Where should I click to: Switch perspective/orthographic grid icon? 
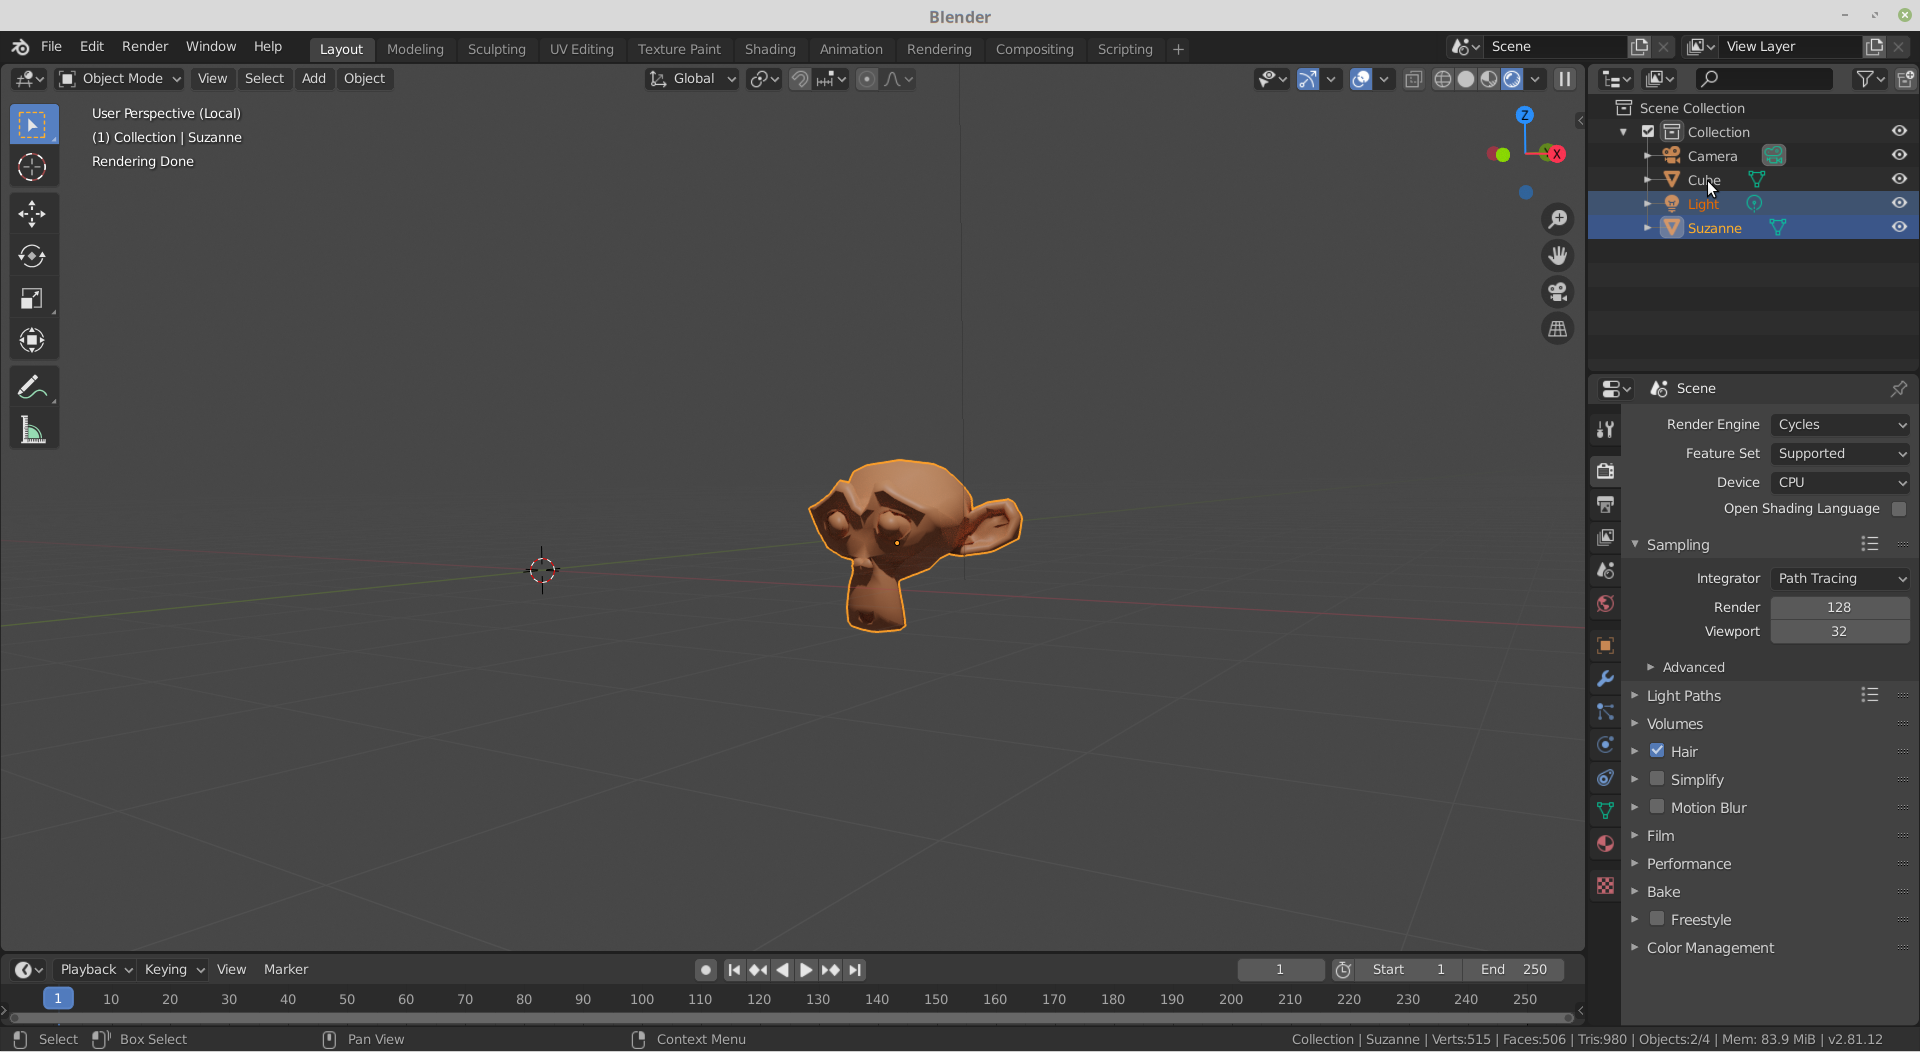coord(1558,329)
